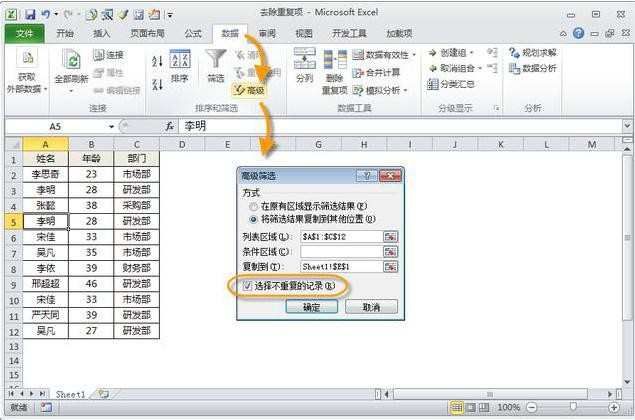Open the File tab

[24, 33]
